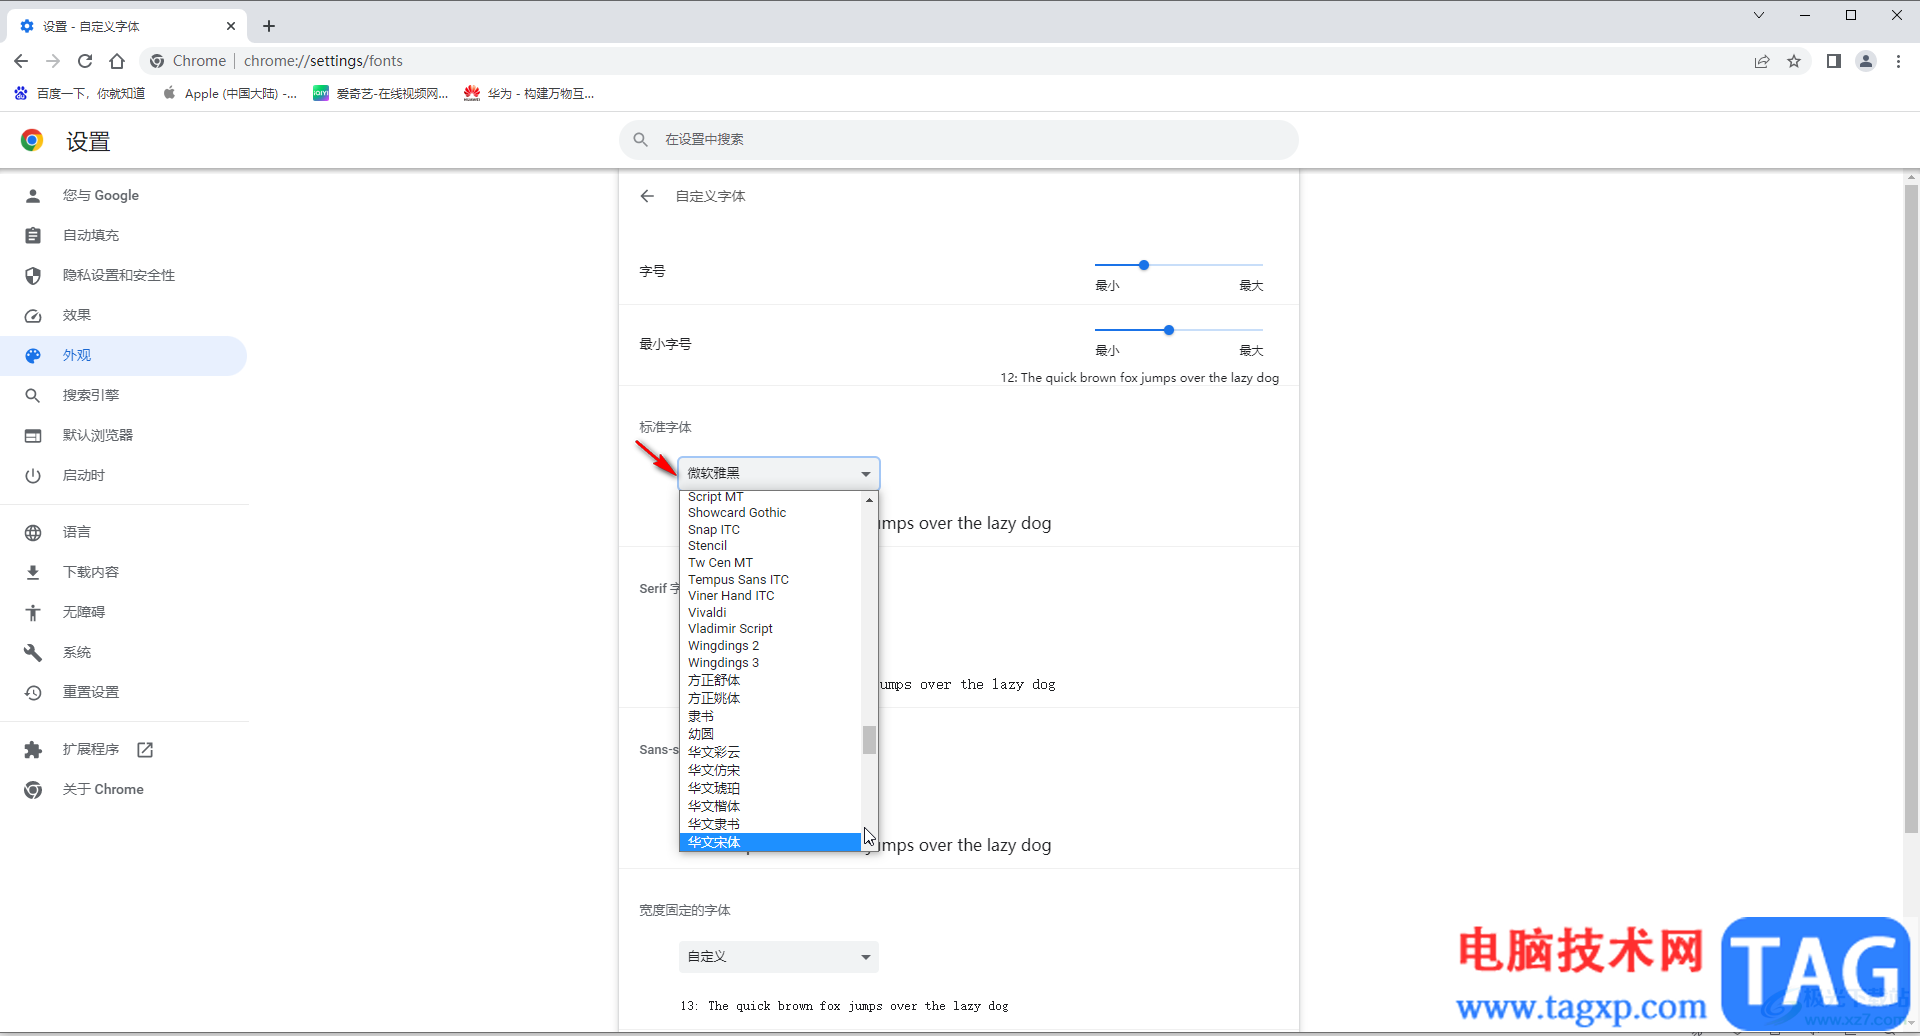The image size is (1920, 1036).
Task: Select Wingdings 2 font option
Action: (770, 646)
